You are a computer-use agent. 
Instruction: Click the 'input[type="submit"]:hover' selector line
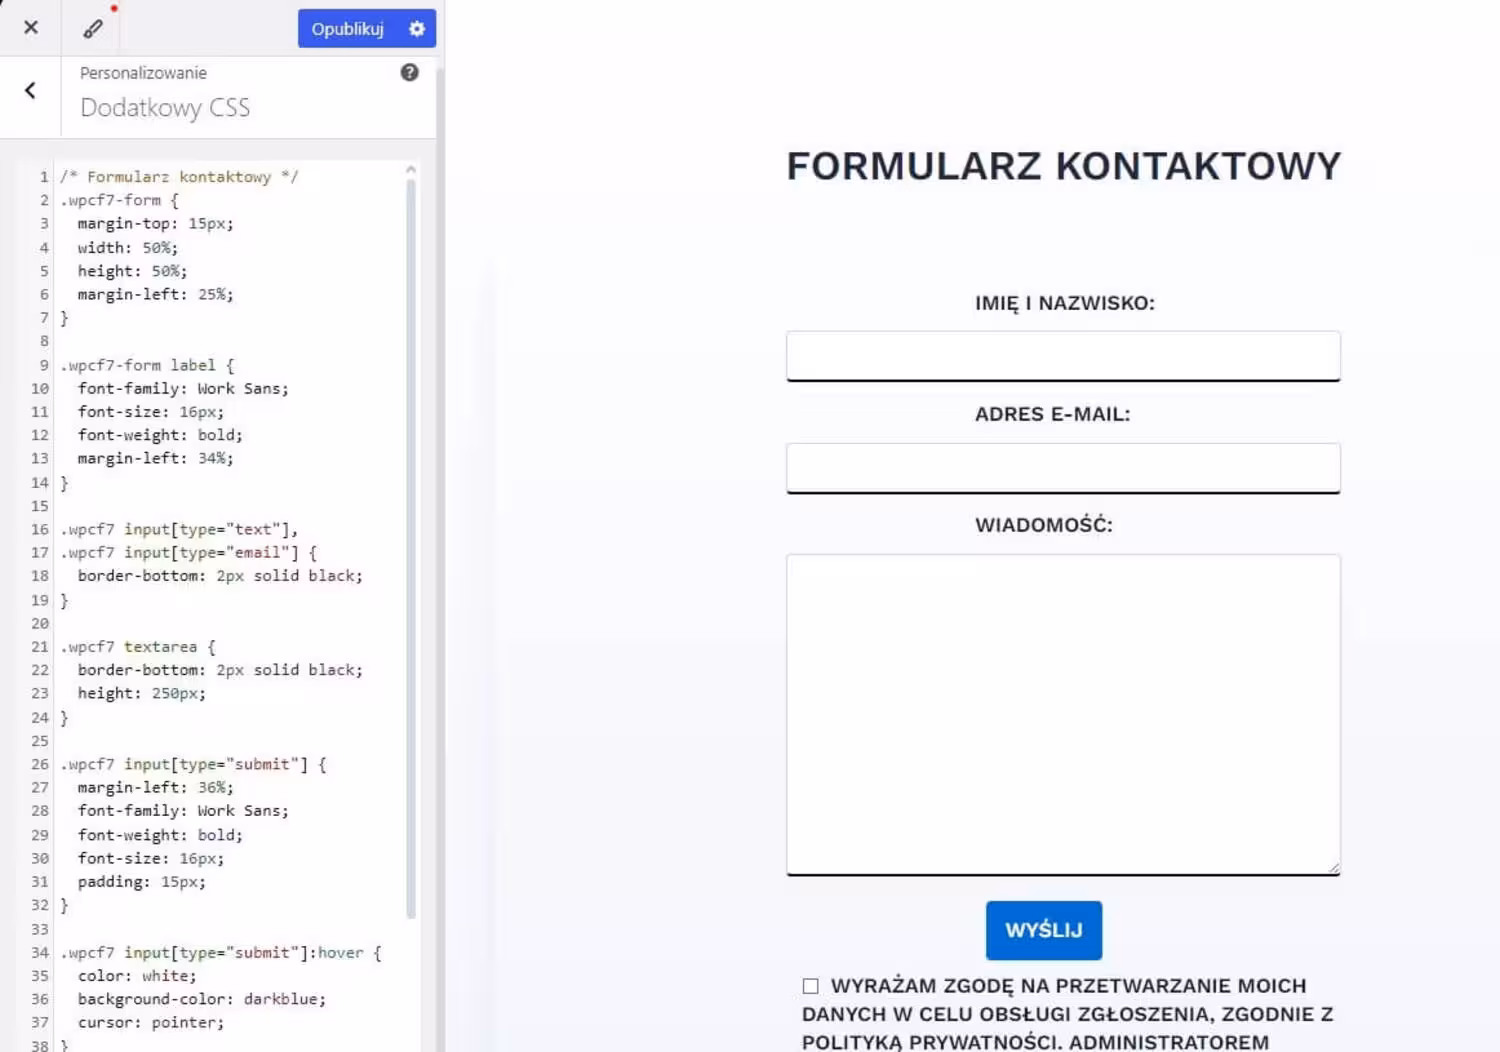click(221, 953)
